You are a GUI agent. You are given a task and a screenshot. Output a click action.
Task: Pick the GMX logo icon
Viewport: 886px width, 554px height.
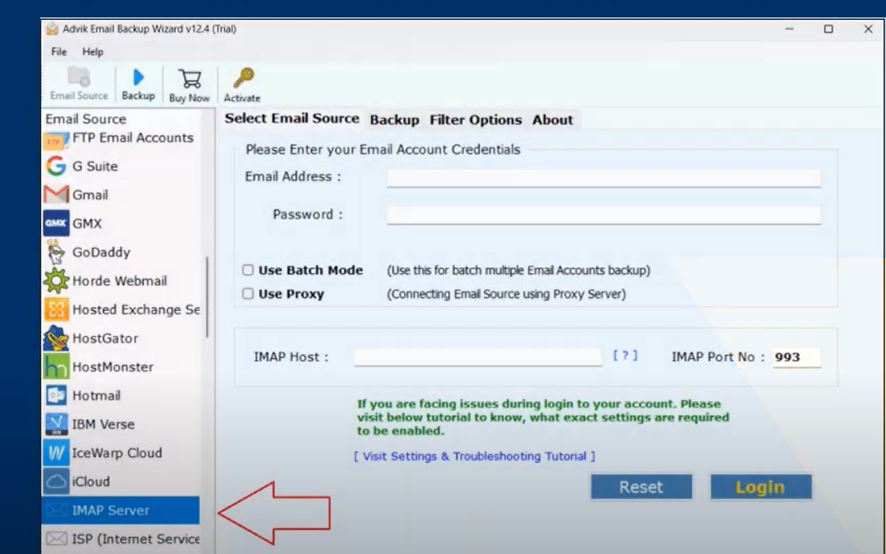(56, 223)
